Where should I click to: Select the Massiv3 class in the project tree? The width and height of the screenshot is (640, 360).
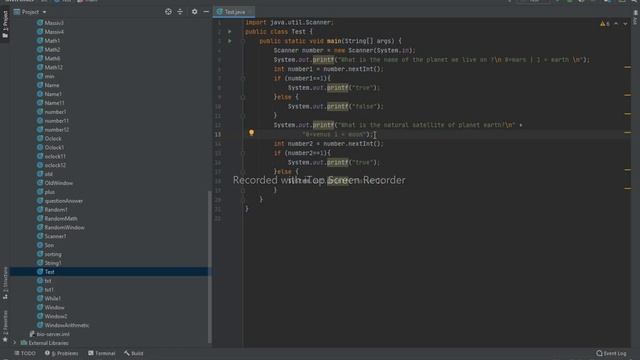[54, 23]
